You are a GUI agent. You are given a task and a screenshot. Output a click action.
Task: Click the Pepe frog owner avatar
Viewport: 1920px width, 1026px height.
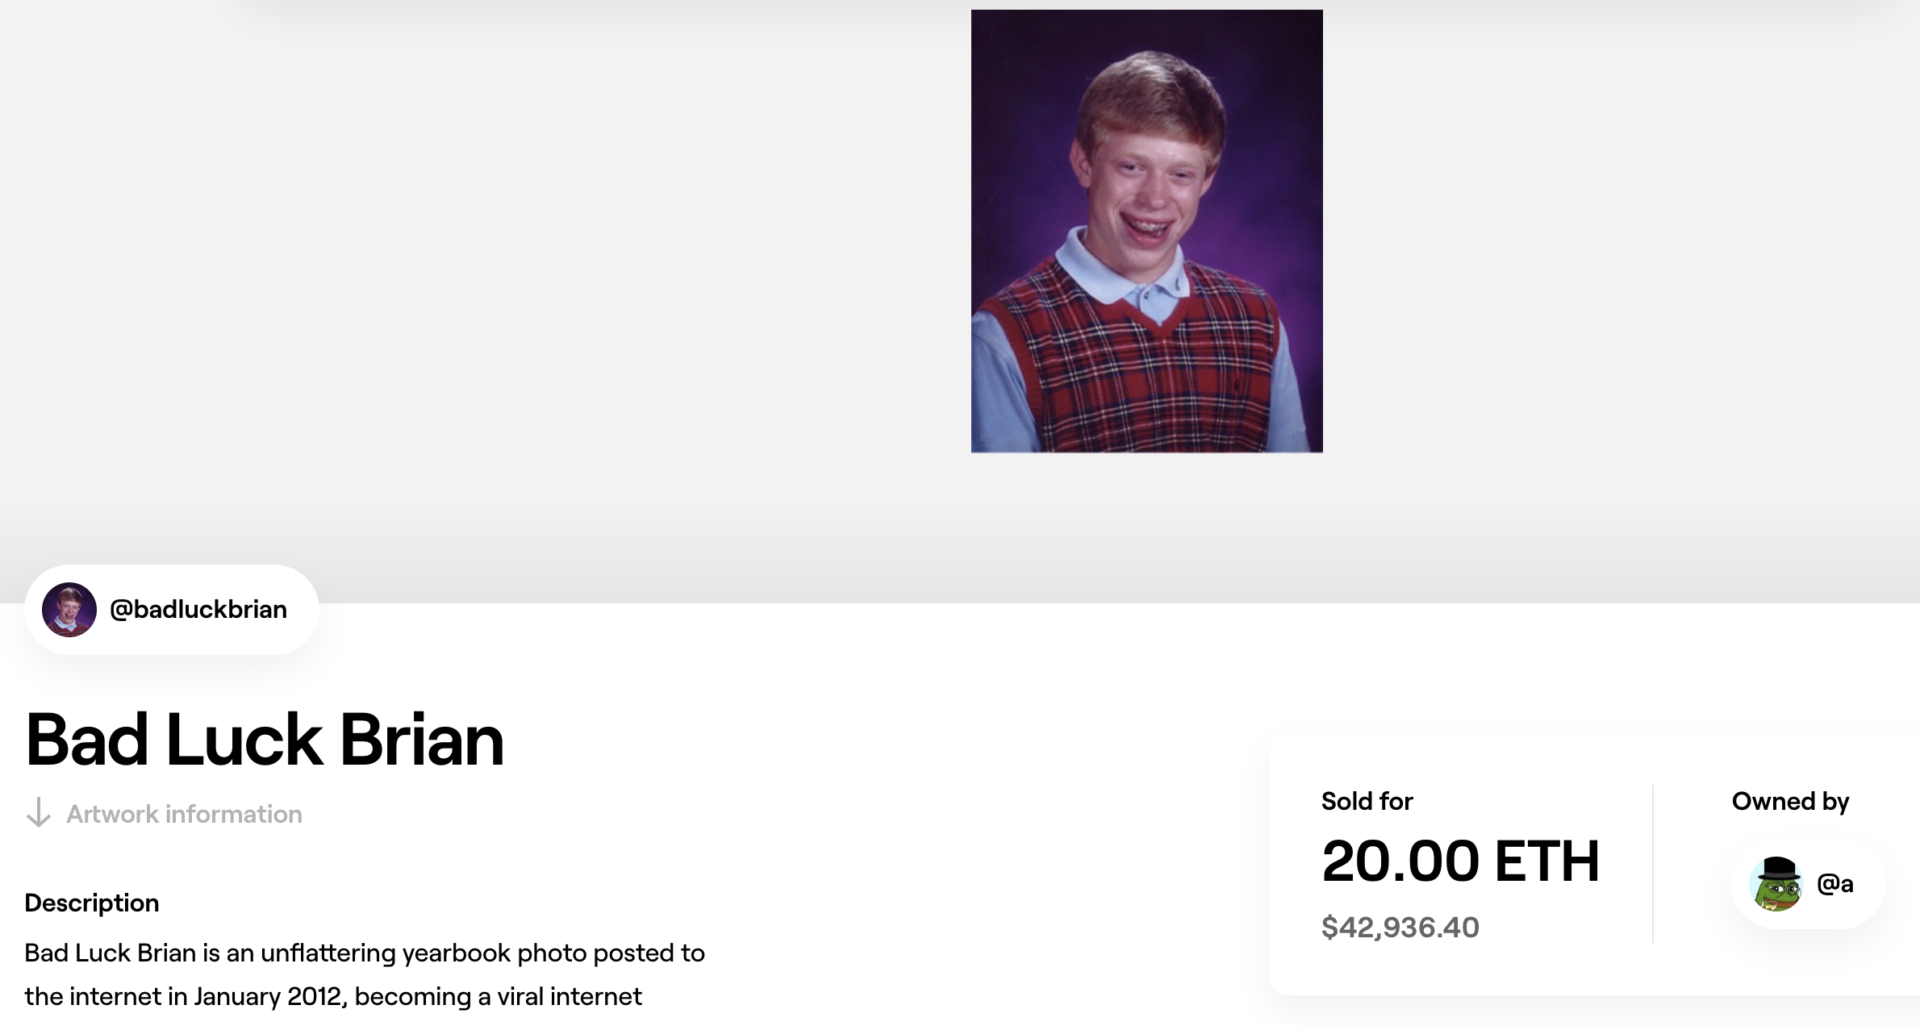click(1777, 884)
